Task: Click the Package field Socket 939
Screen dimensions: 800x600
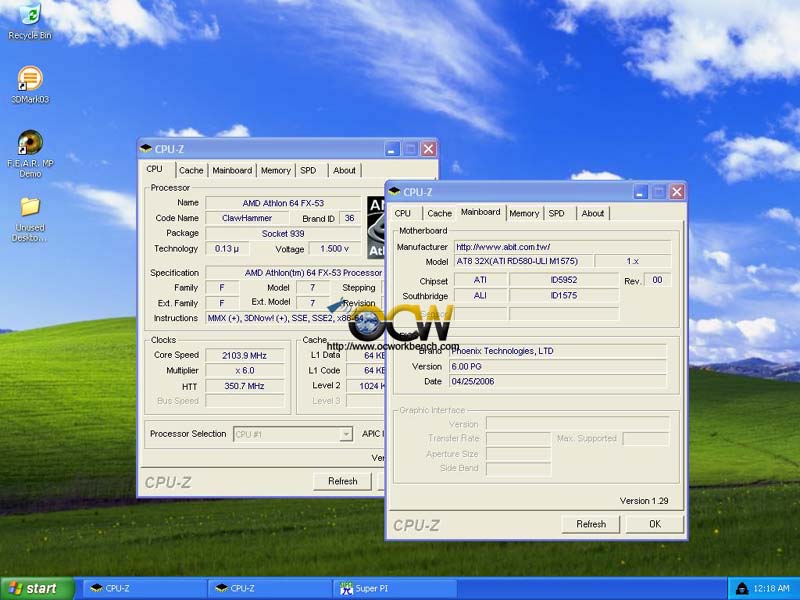Action: [283, 233]
